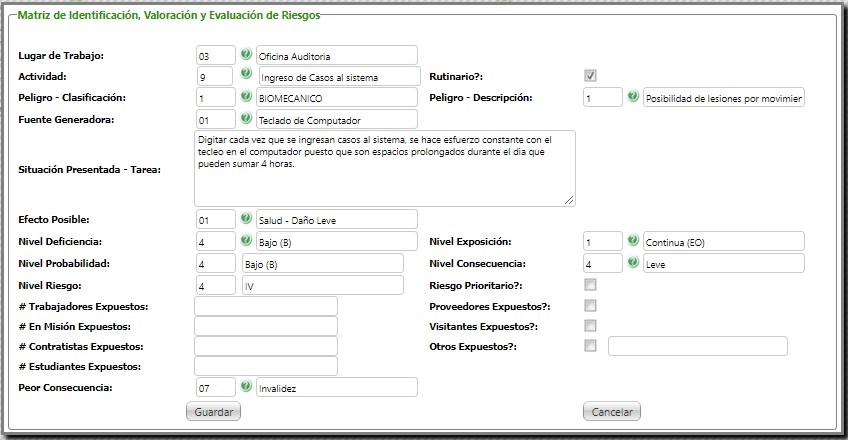848x440 pixels.
Task: Open the Nivel Consecuencia lookup icon
Action: click(633, 262)
